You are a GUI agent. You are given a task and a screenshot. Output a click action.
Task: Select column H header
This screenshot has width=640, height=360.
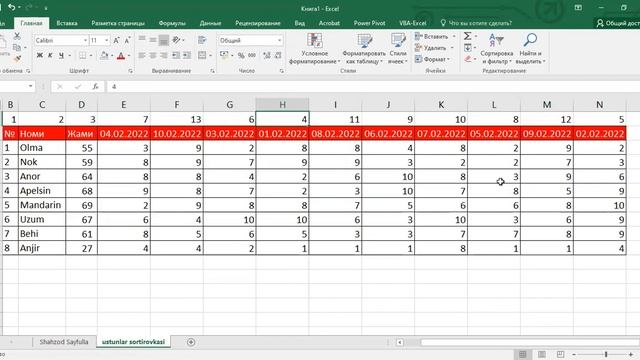click(x=282, y=105)
